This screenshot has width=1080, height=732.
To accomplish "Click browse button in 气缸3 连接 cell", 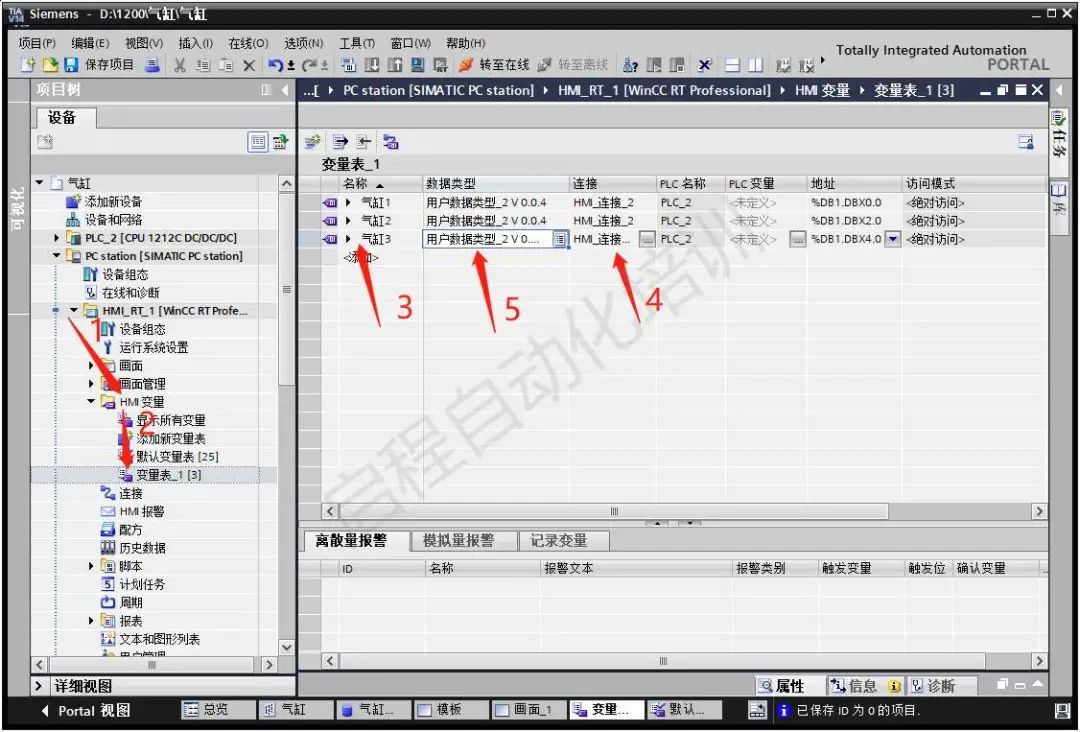I will click(647, 239).
